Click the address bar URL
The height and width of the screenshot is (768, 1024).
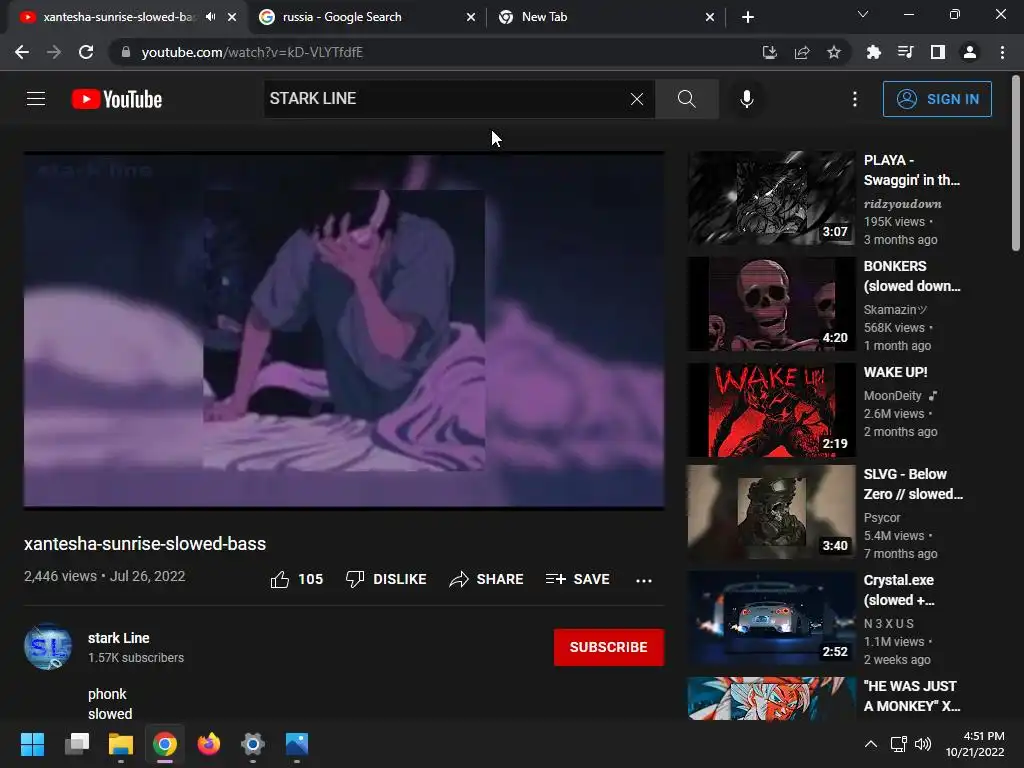[x=252, y=52]
